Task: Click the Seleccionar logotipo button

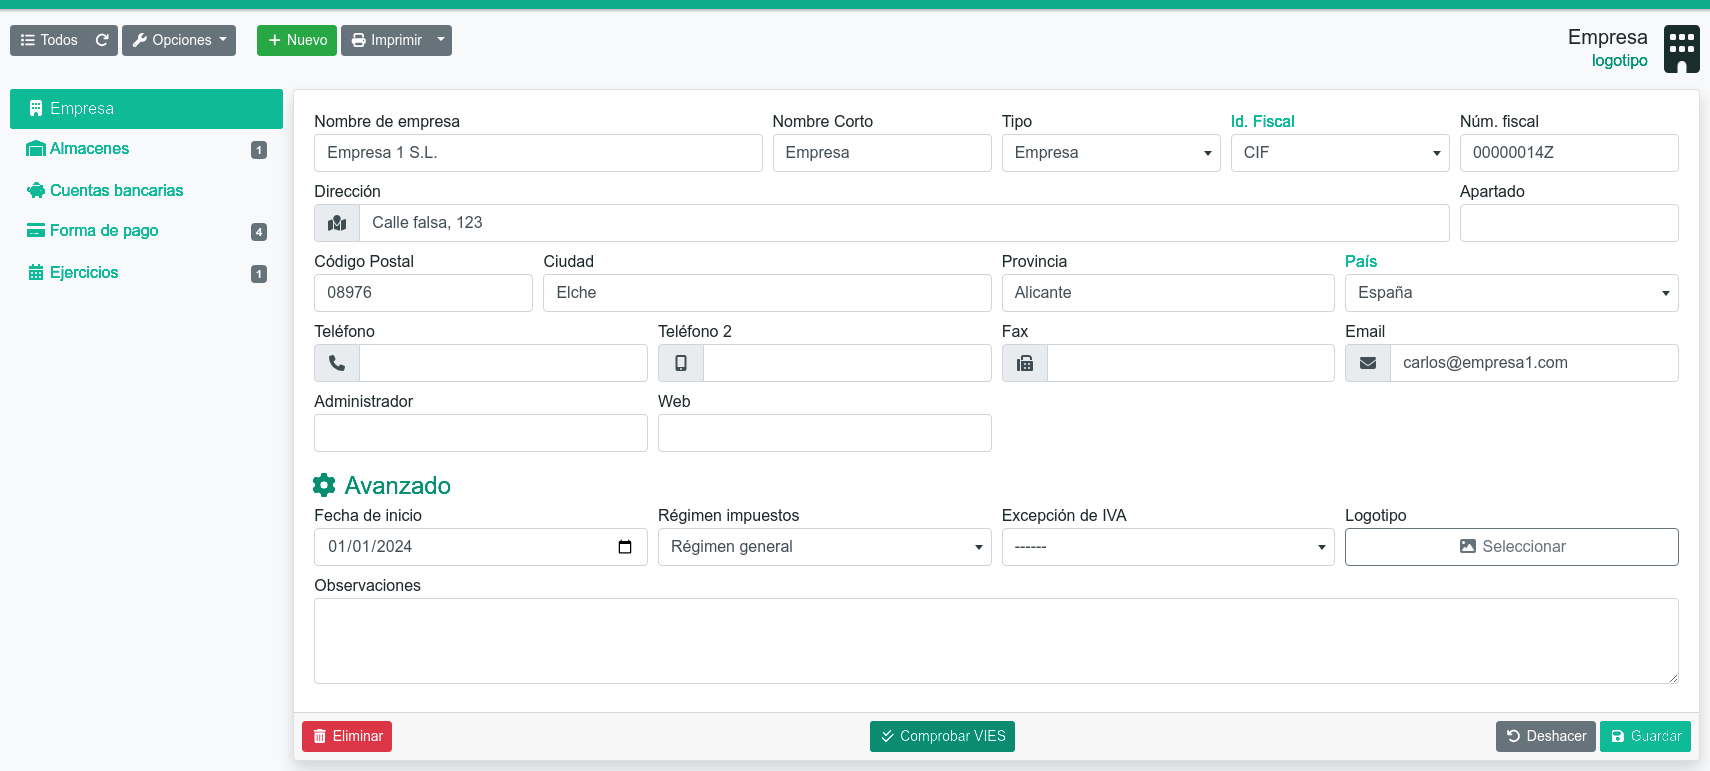Action: [x=1512, y=547]
